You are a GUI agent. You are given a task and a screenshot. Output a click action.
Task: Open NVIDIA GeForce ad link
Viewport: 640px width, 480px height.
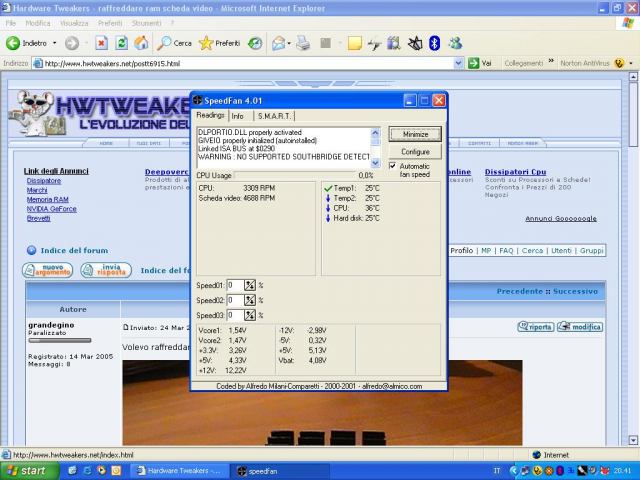(51, 209)
